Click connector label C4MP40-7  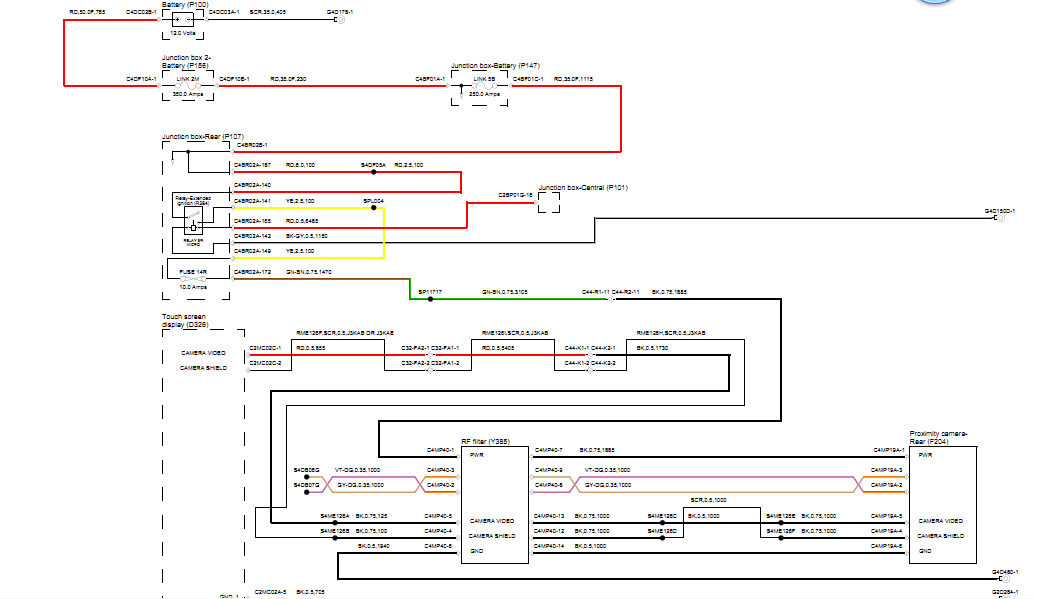coord(549,450)
